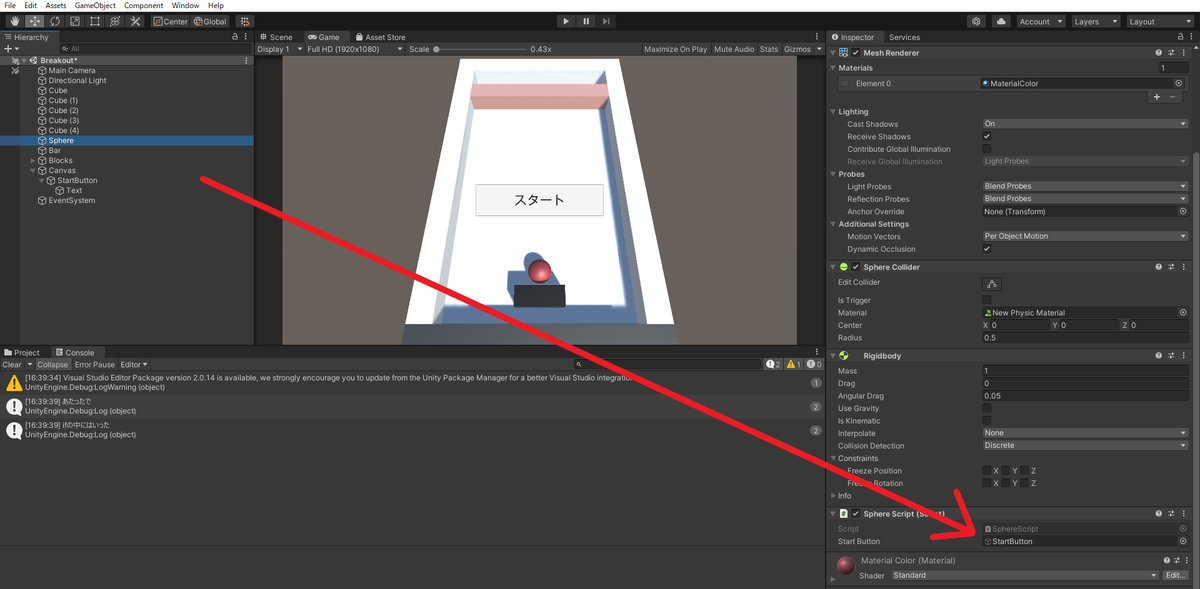Select the Hand tool in toolbar

click(x=14, y=21)
